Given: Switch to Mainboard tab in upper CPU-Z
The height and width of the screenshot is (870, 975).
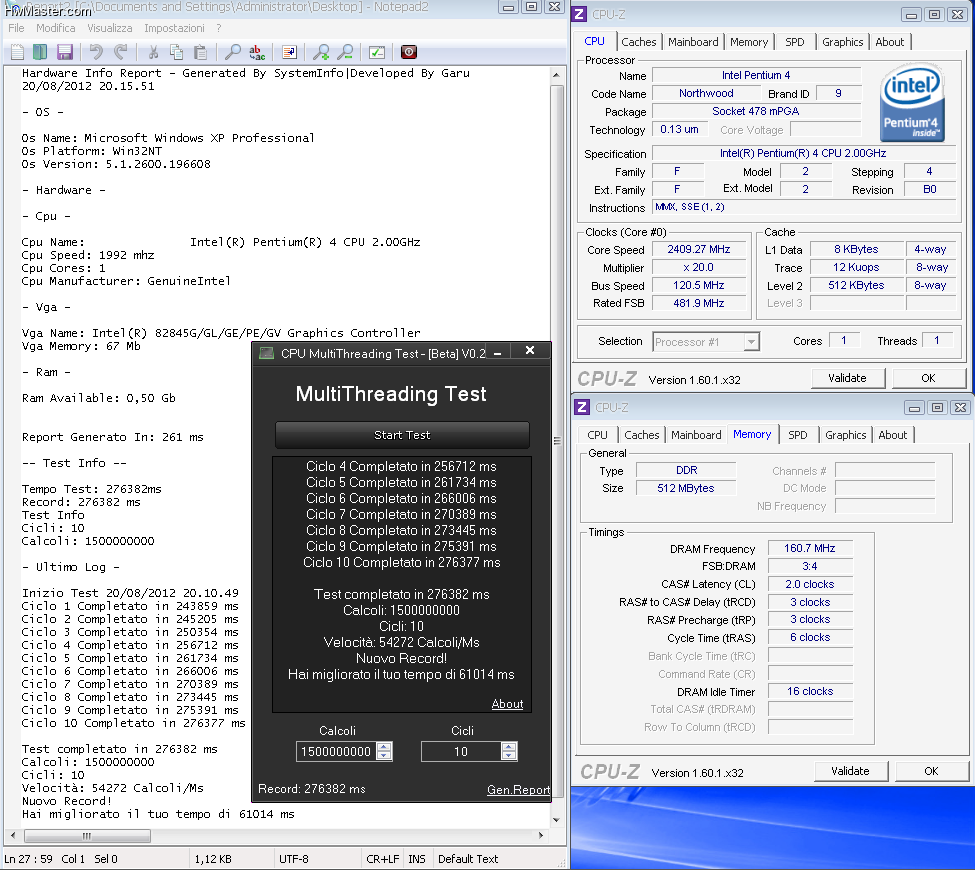Looking at the screenshot, I should (693, 42).
